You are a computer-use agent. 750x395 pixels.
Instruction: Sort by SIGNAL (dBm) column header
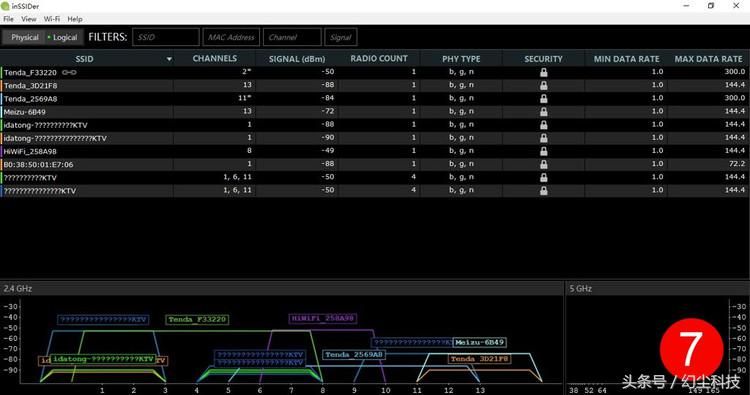click(297, 59)
